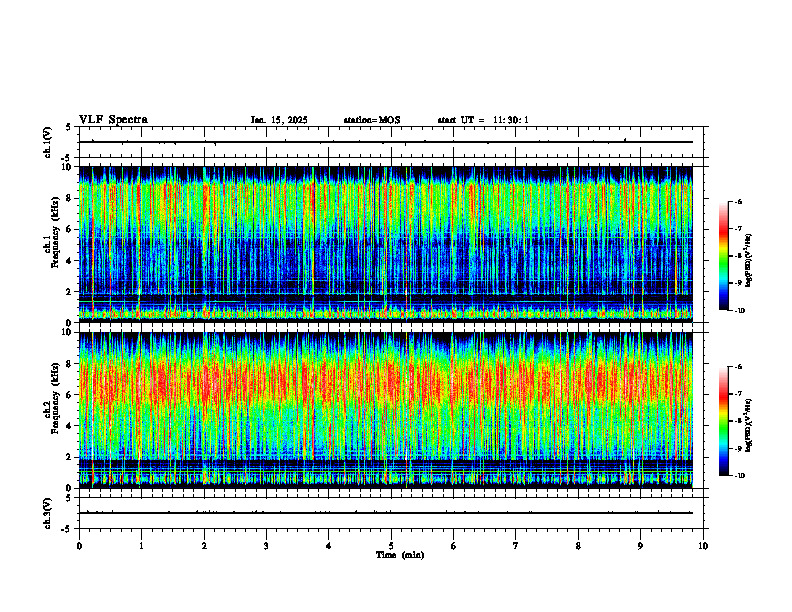Click the ch.2 frequency tick label "8"

(x=70, y=364)
